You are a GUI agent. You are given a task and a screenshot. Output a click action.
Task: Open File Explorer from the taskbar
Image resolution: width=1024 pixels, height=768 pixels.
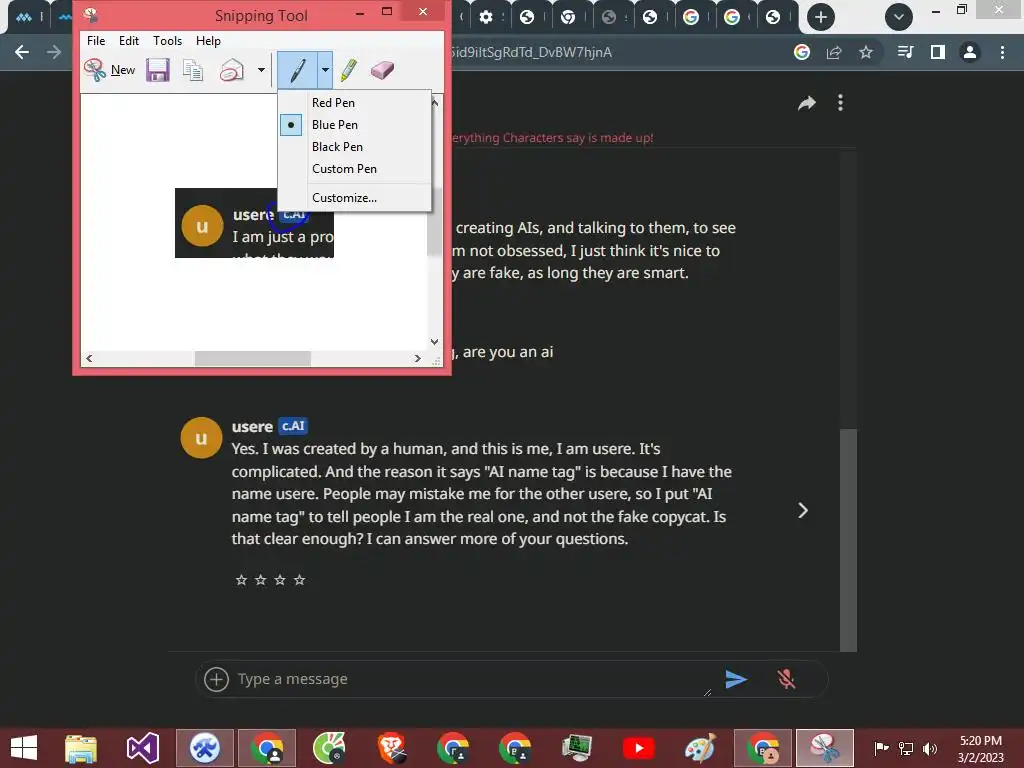tap(81, 748)
